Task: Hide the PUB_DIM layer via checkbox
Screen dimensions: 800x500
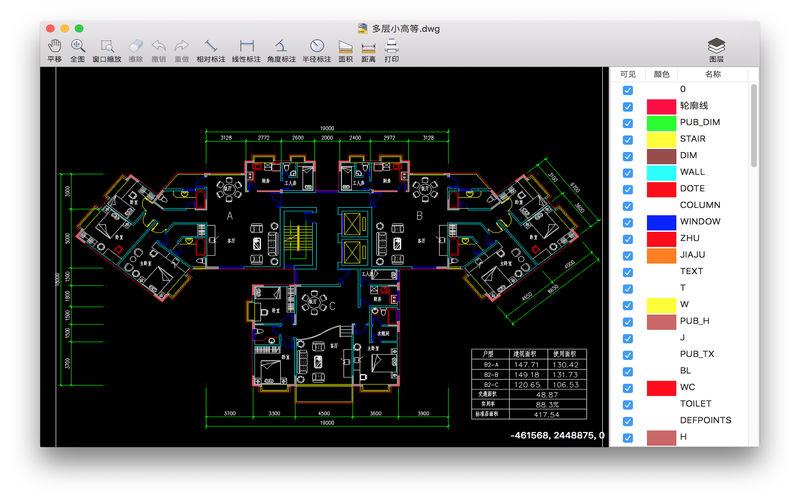Action: coord(628,123)
